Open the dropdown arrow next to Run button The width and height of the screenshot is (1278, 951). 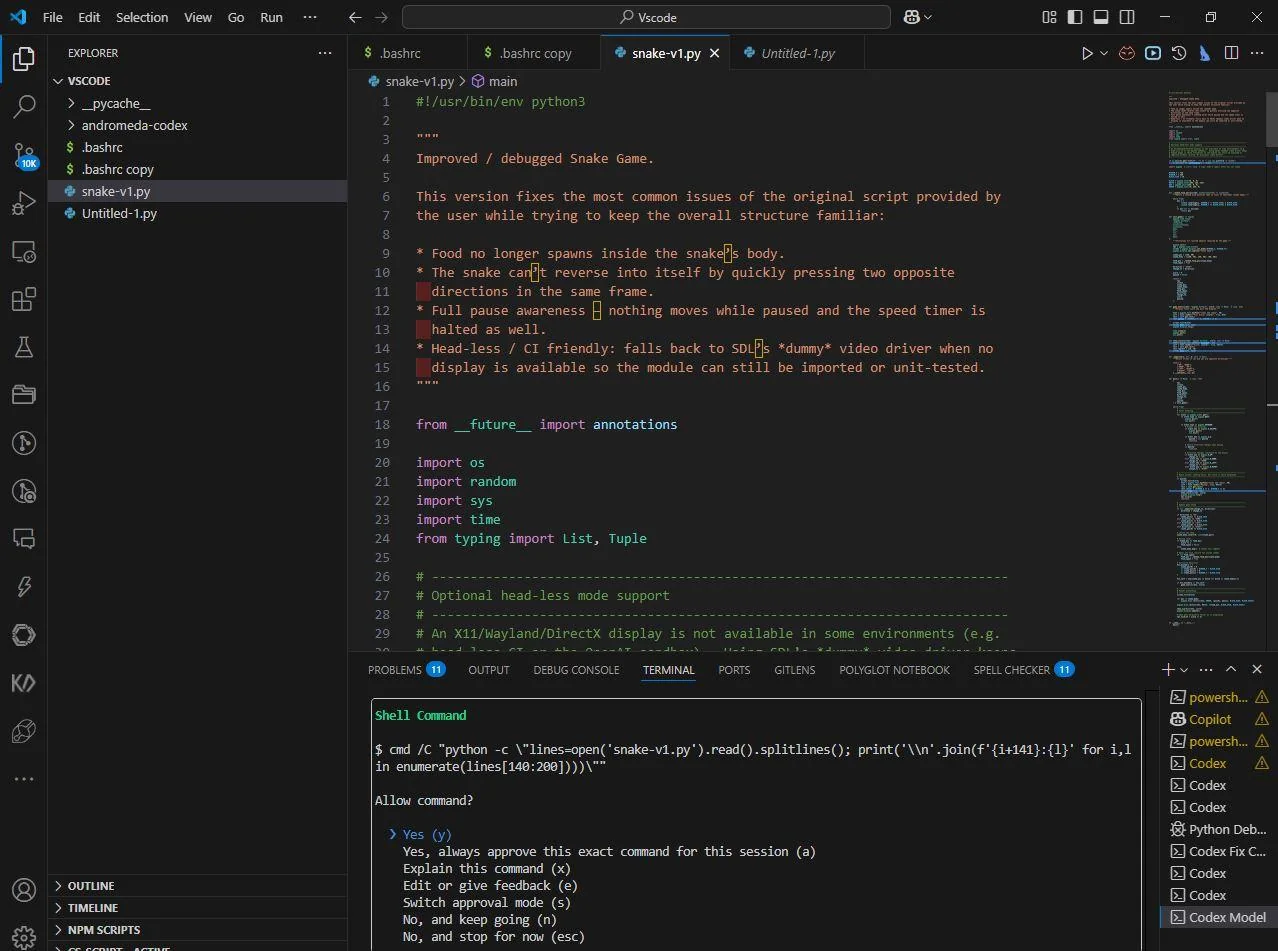[x=1104, y=53]
